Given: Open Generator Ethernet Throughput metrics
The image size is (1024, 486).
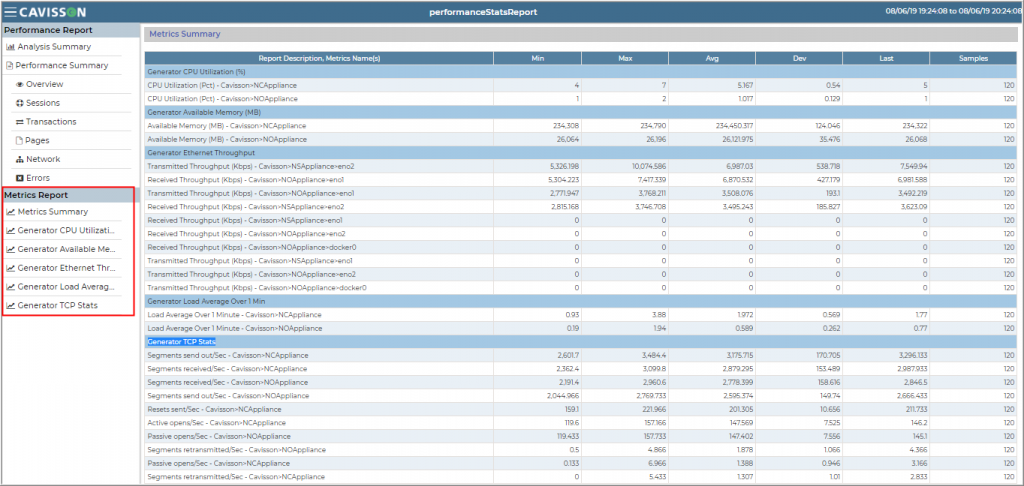Looking at the screenshot, I should coord(67,268).
